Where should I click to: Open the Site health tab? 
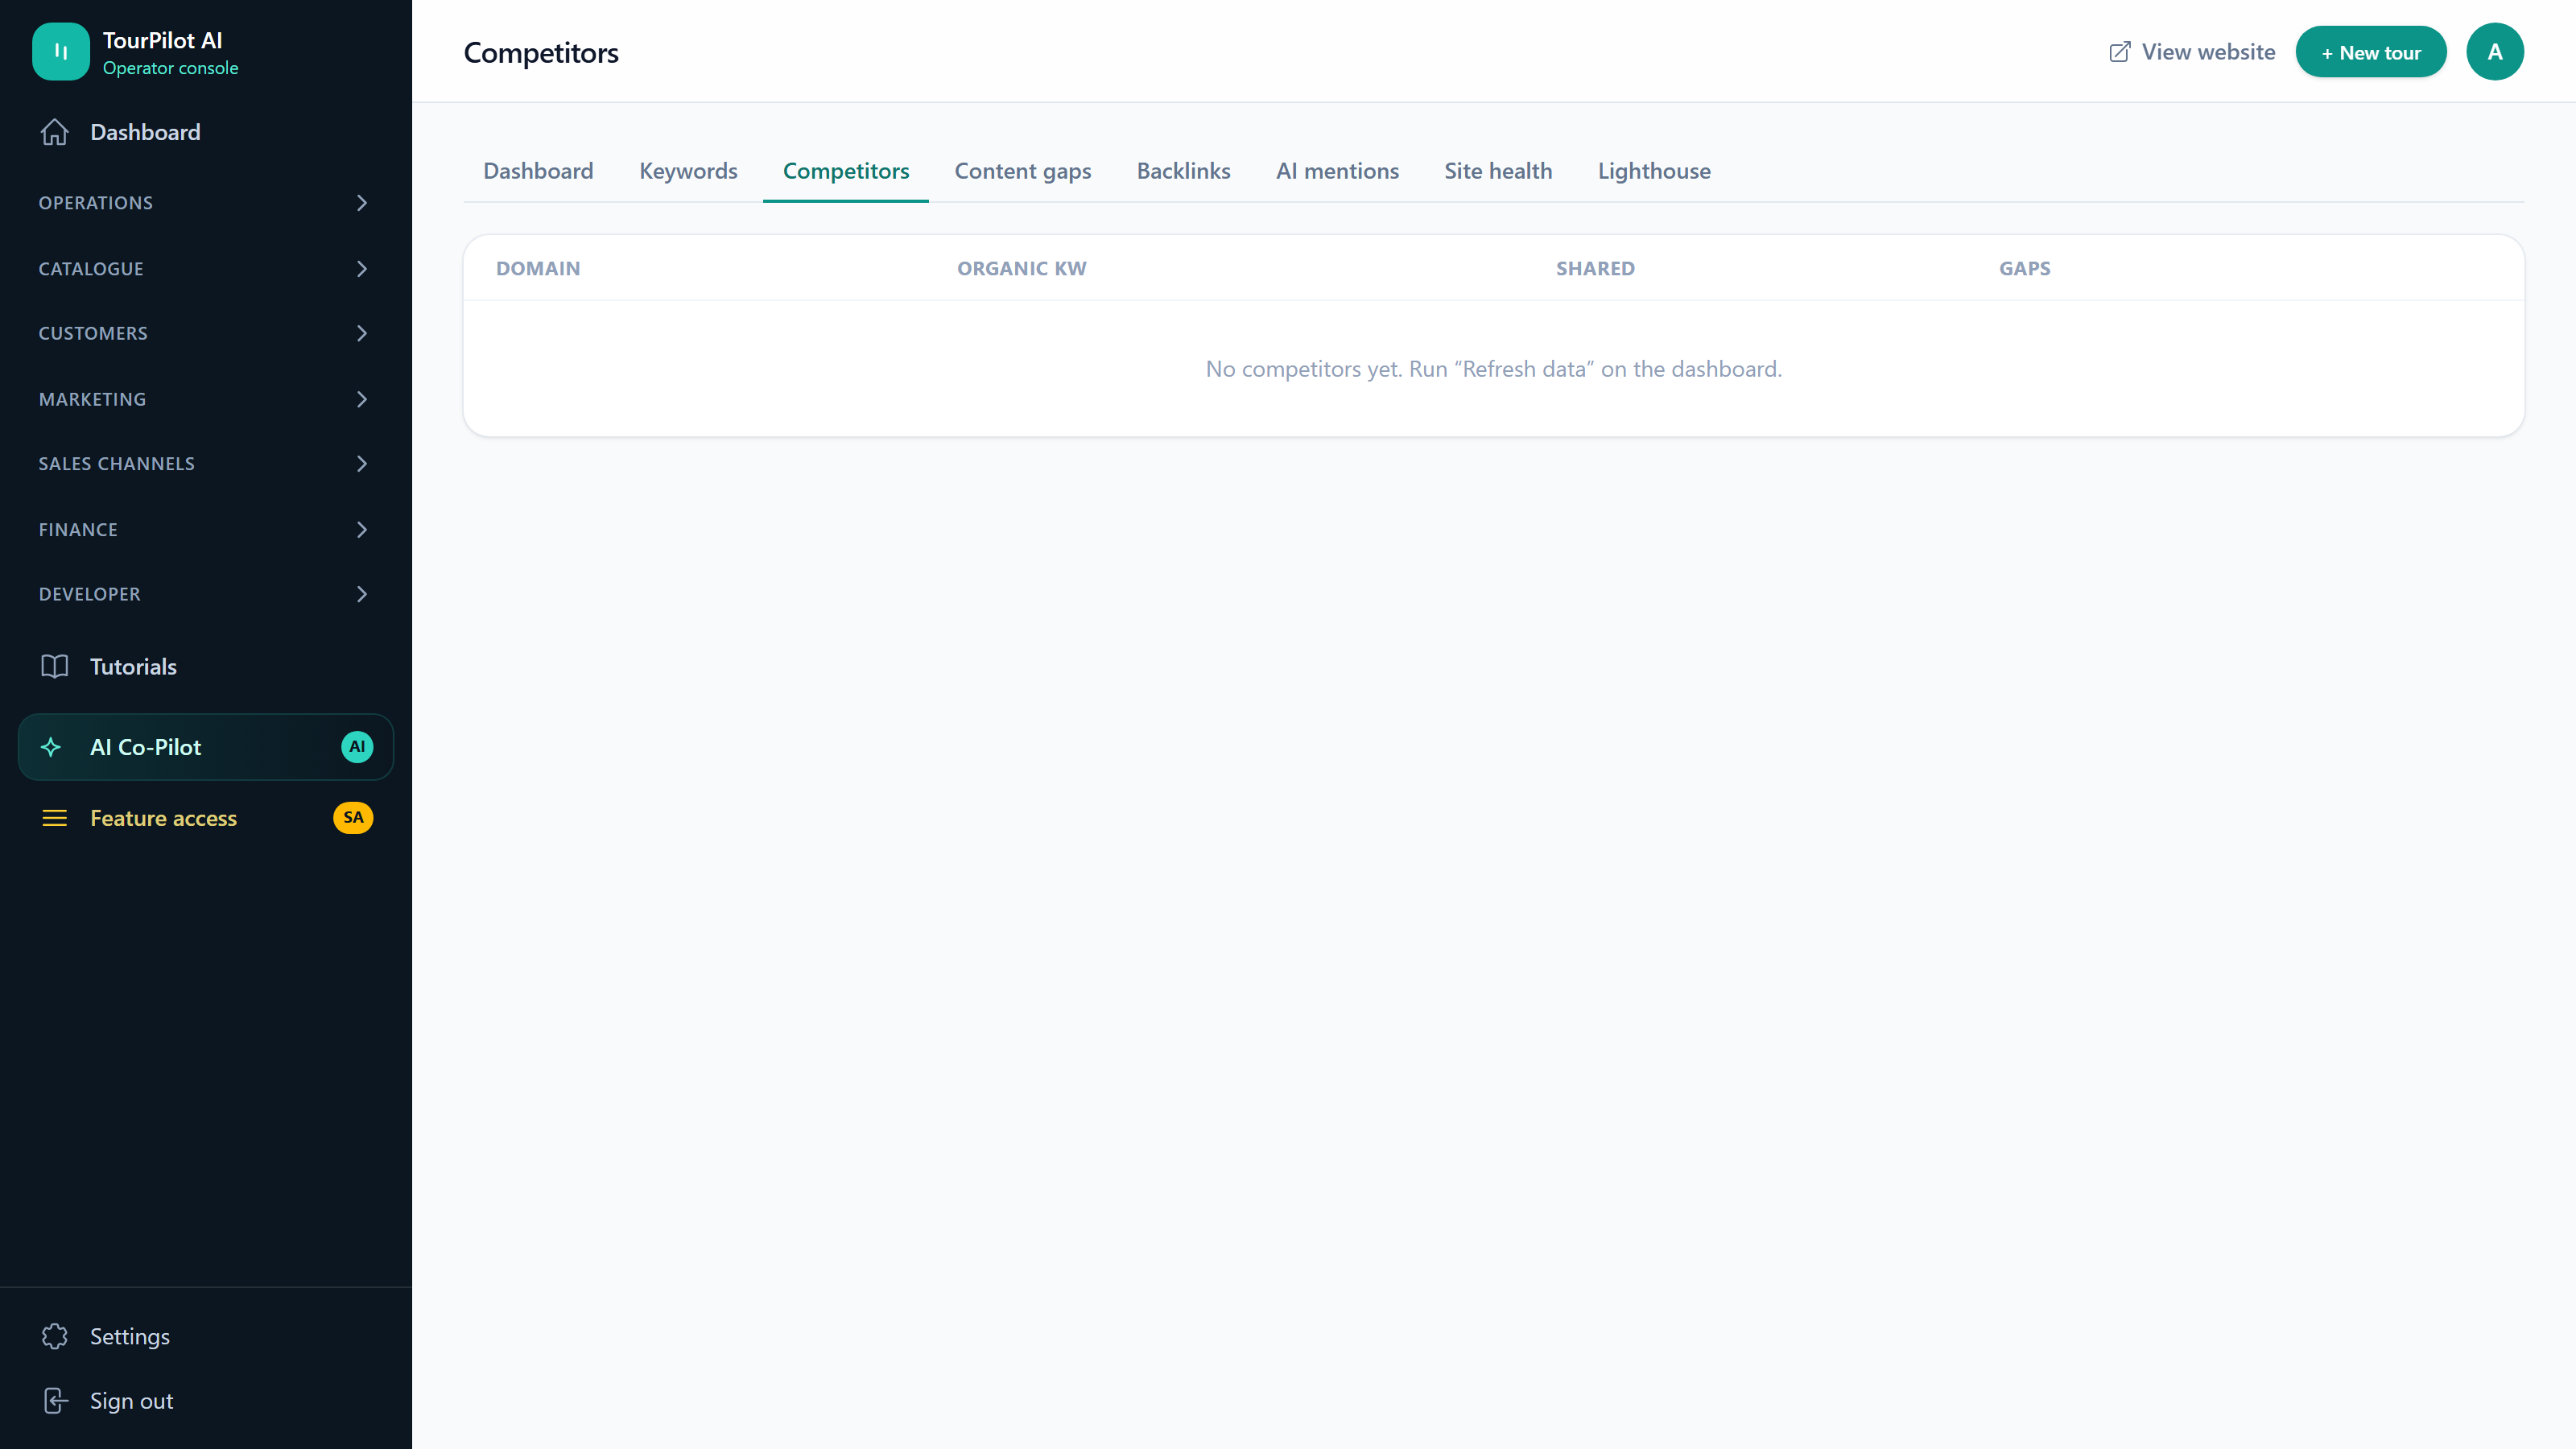coord(1498,171)
